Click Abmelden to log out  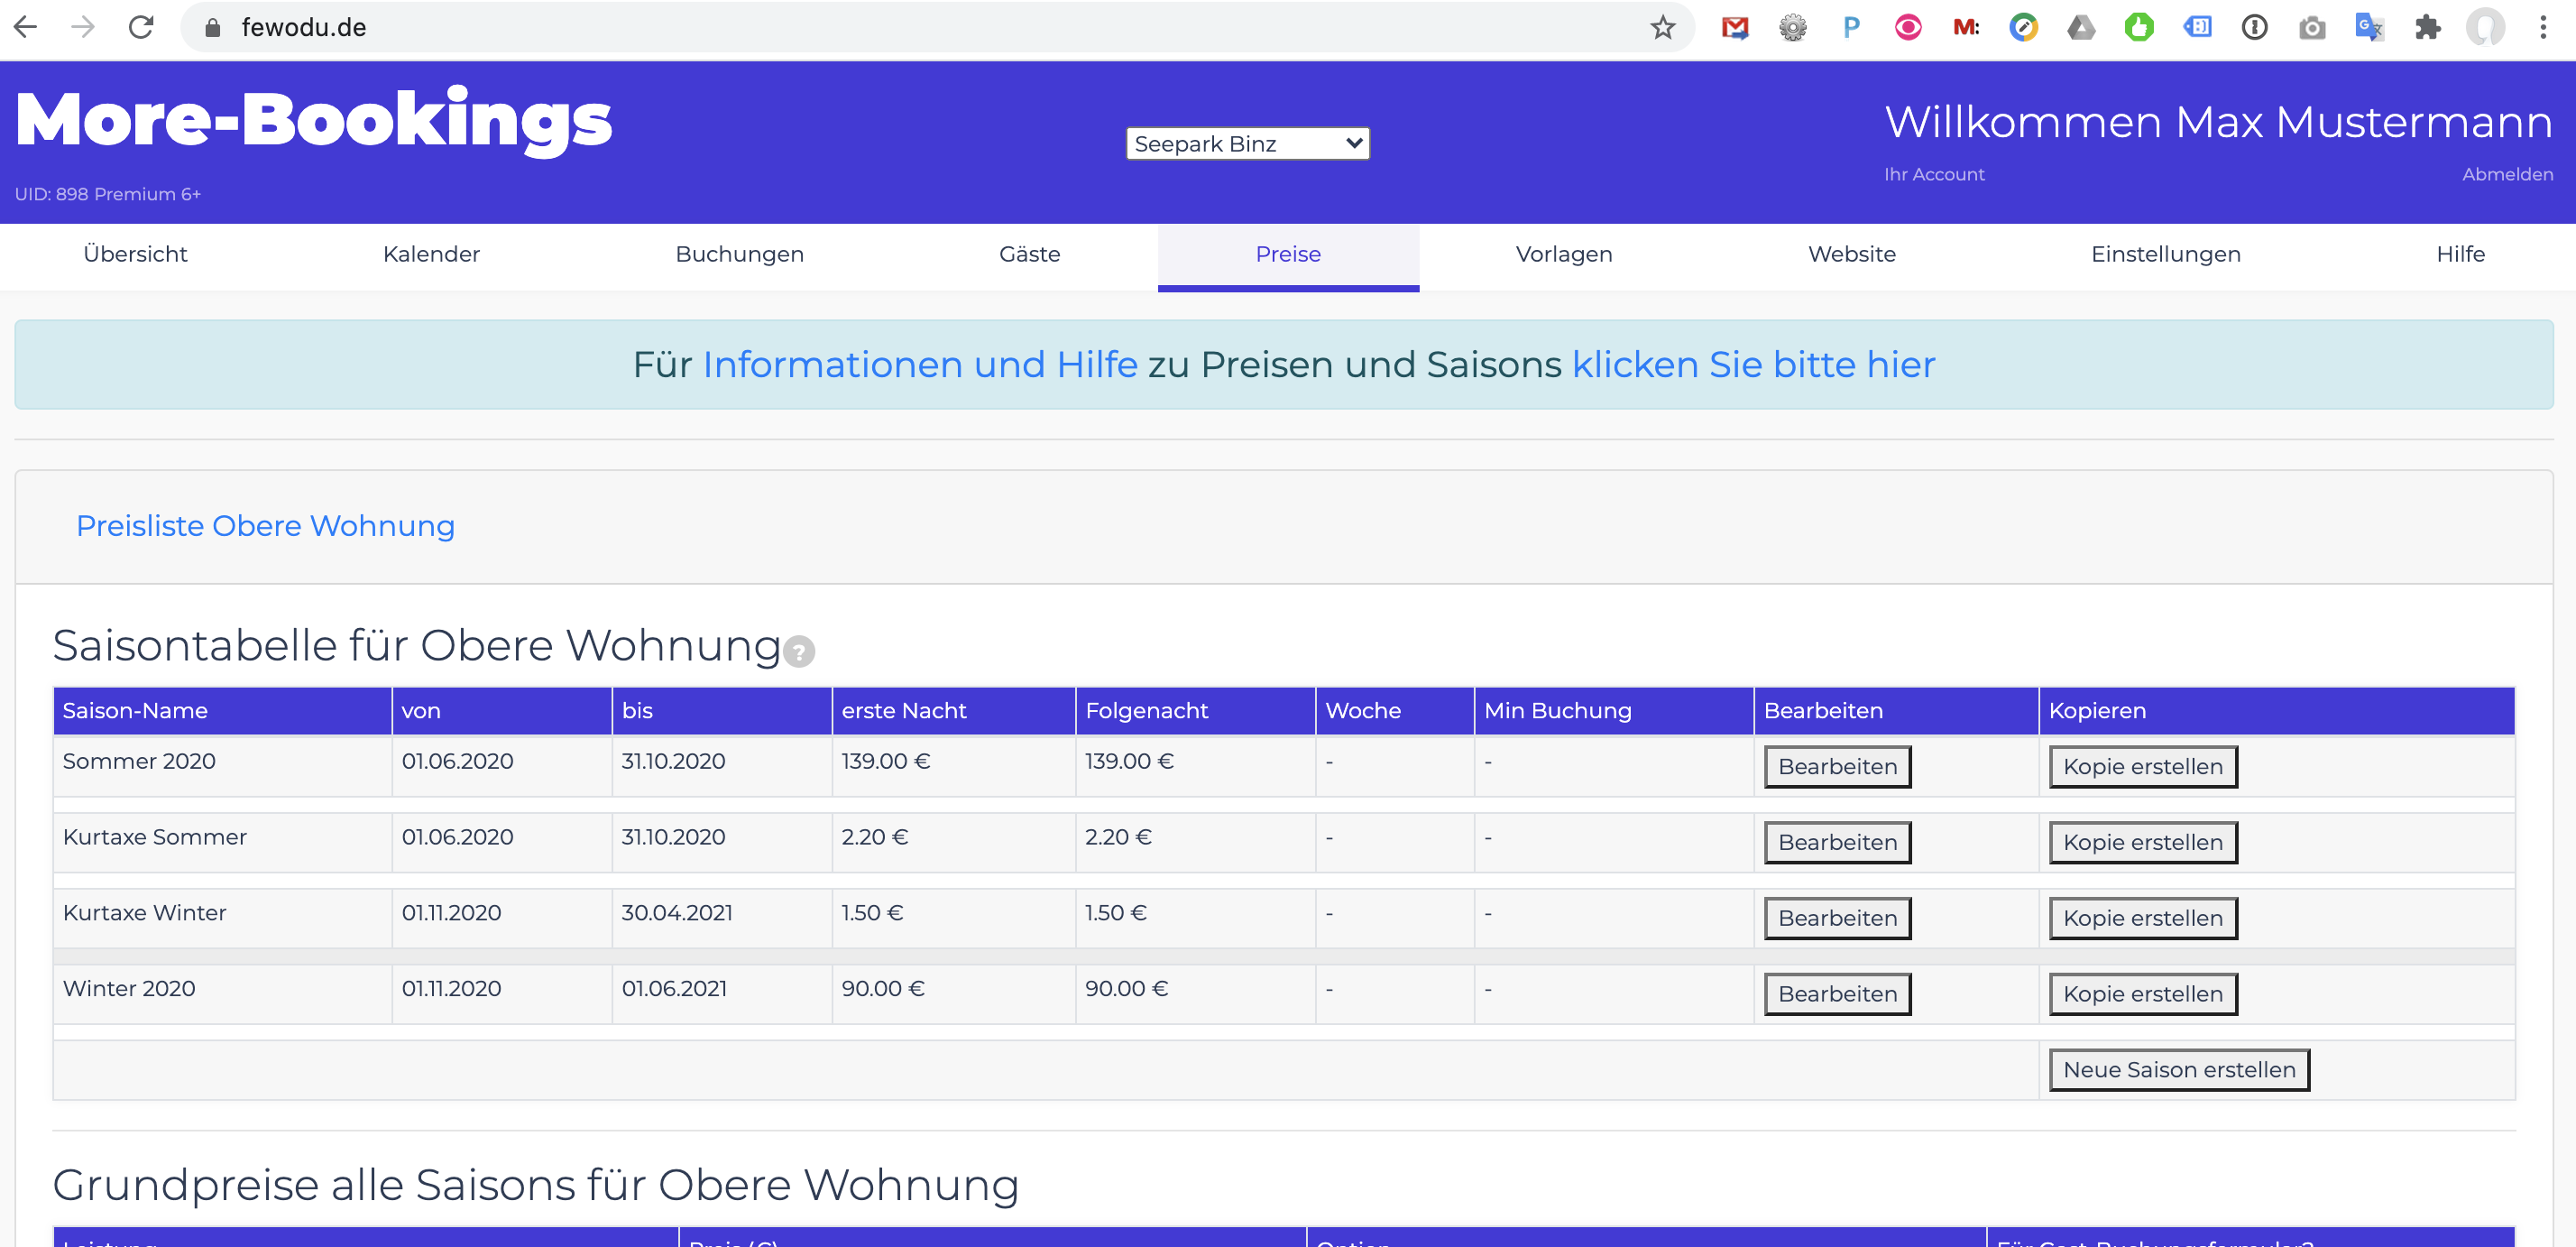(2507, 174)
